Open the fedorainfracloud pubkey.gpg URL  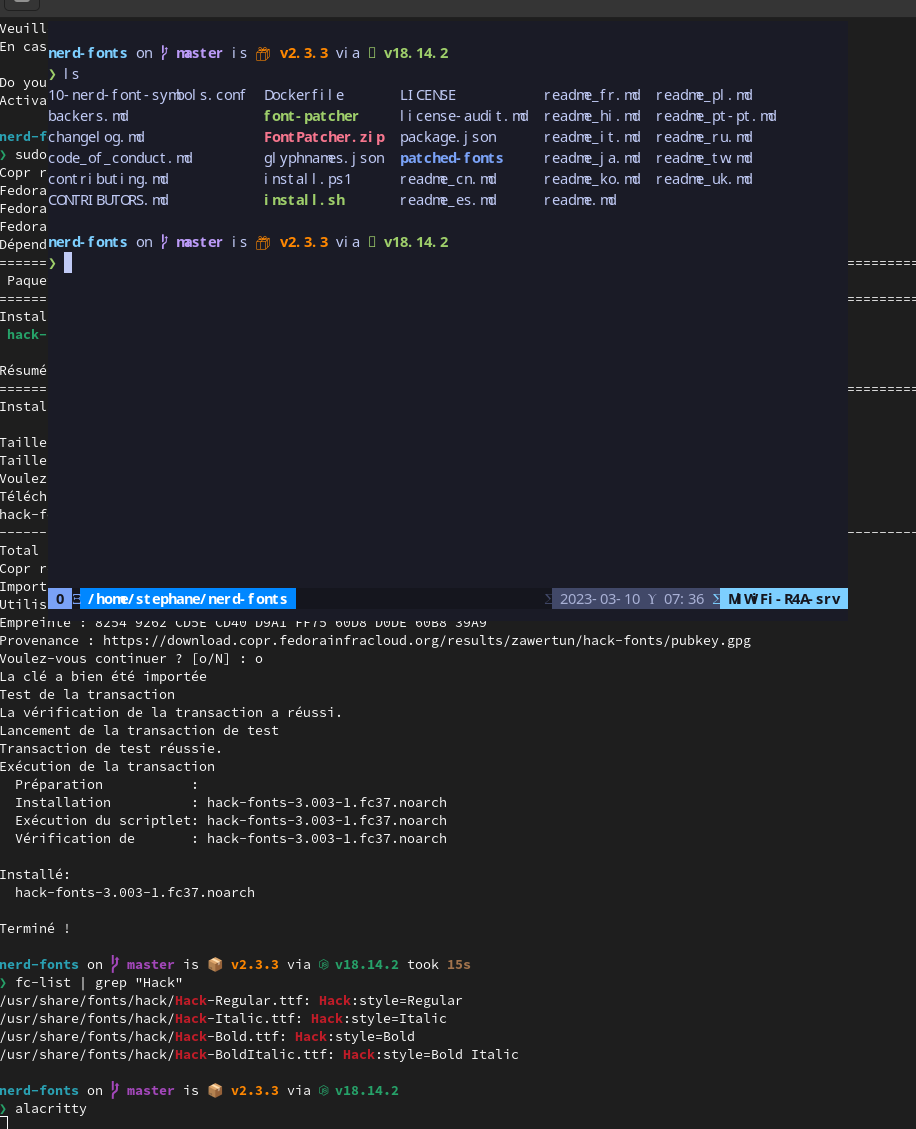[426, 640]
